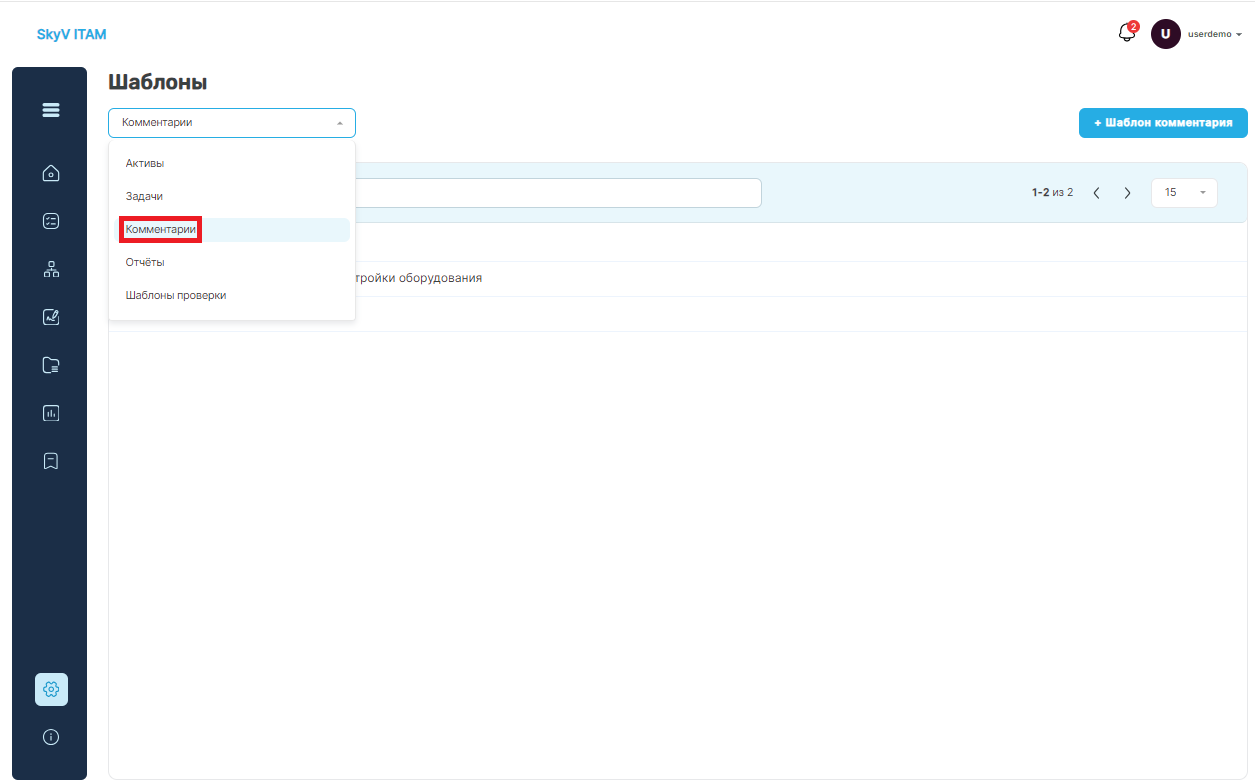
Task: Open the tasks checklist sidebar icon
Action: 51,221
